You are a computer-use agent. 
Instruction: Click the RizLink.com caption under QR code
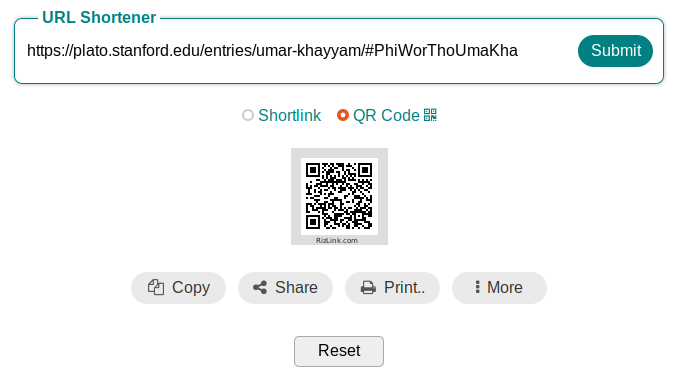(337, 241)
